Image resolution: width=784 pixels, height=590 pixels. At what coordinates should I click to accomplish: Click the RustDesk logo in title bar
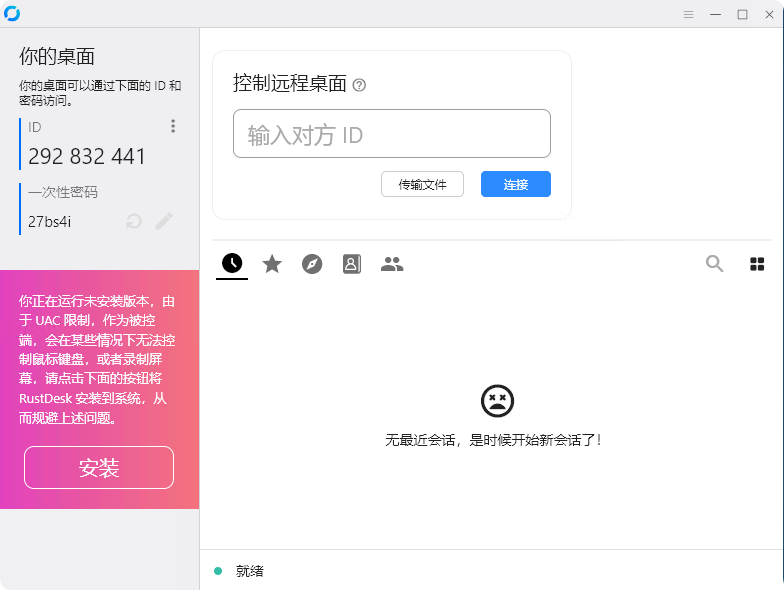pyautogui.click(x=12, y=14)
